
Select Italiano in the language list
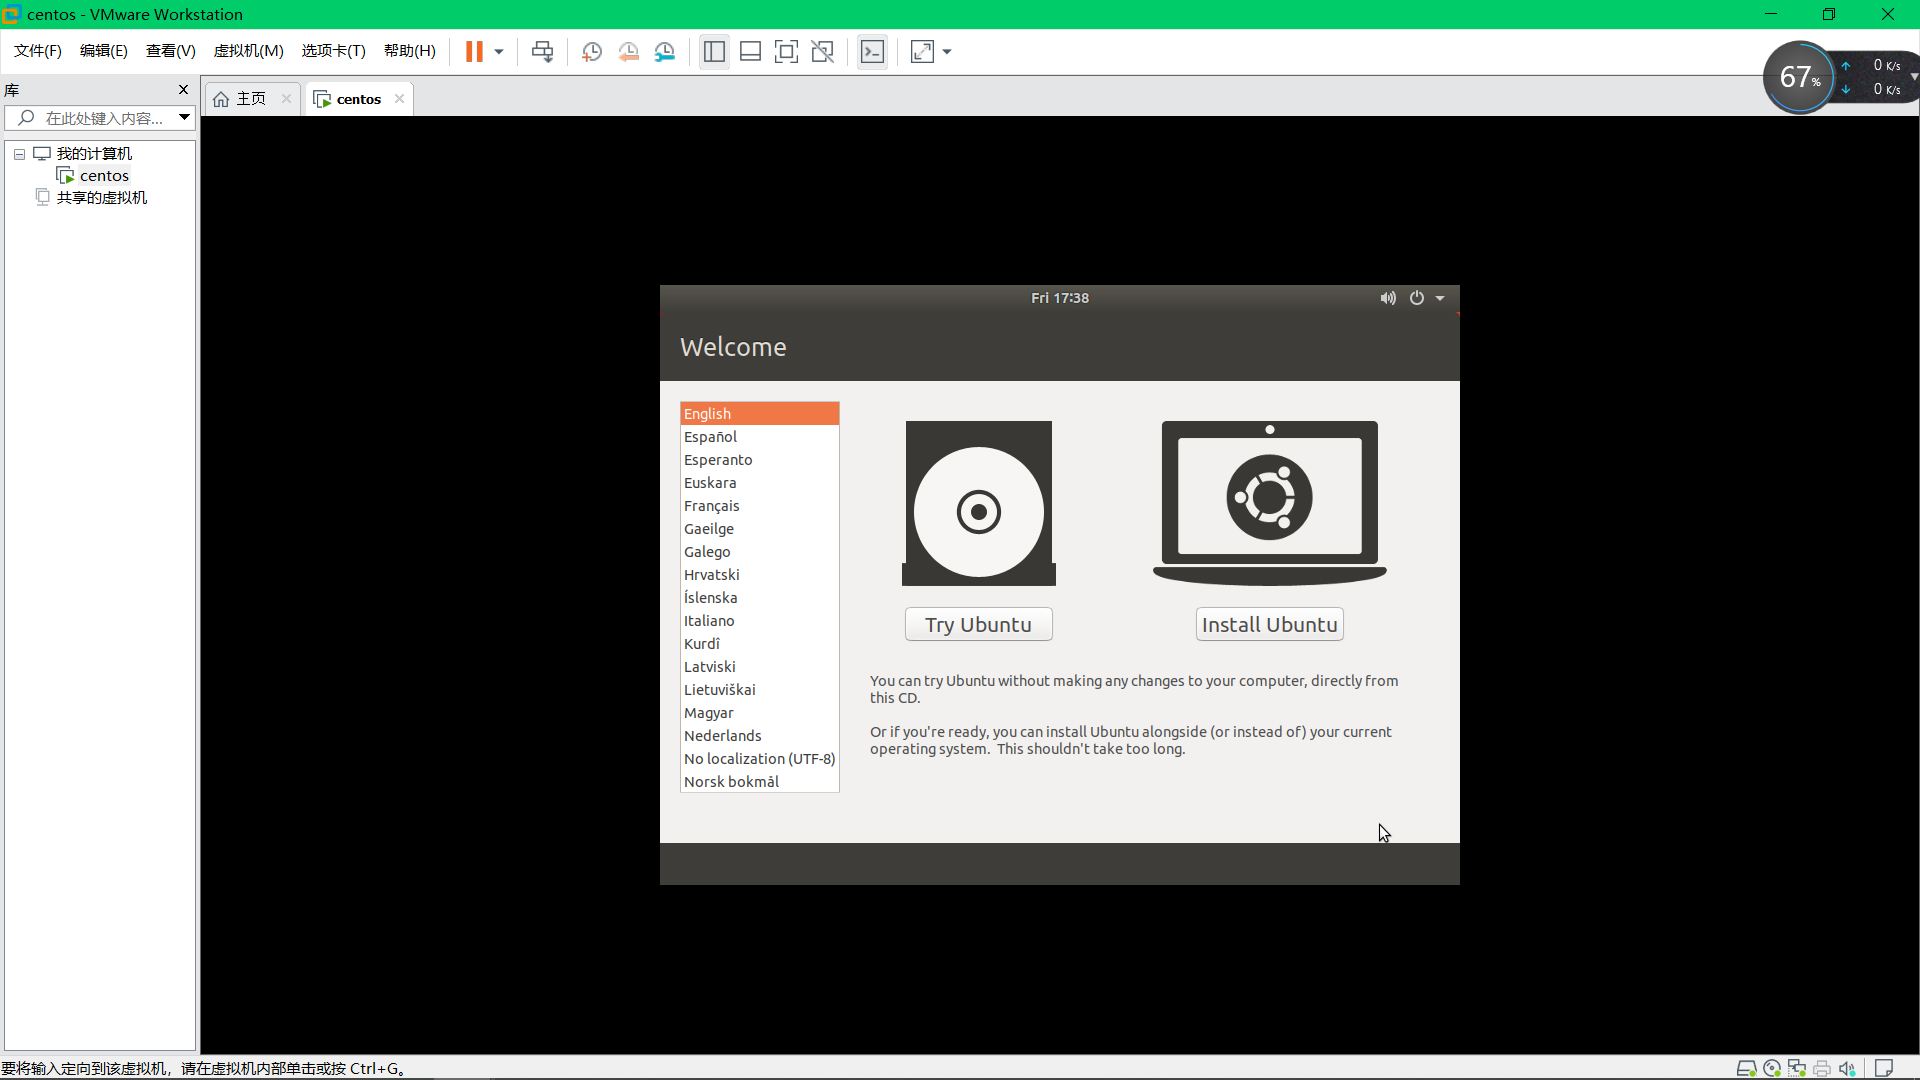pos(759,621)
